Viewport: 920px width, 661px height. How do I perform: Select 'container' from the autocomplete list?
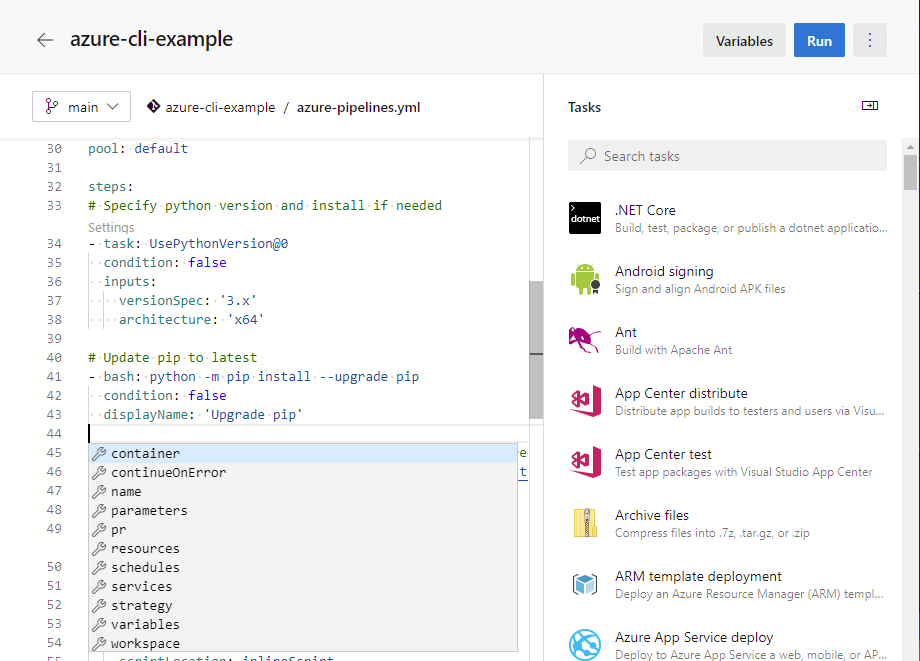point(146,454)
